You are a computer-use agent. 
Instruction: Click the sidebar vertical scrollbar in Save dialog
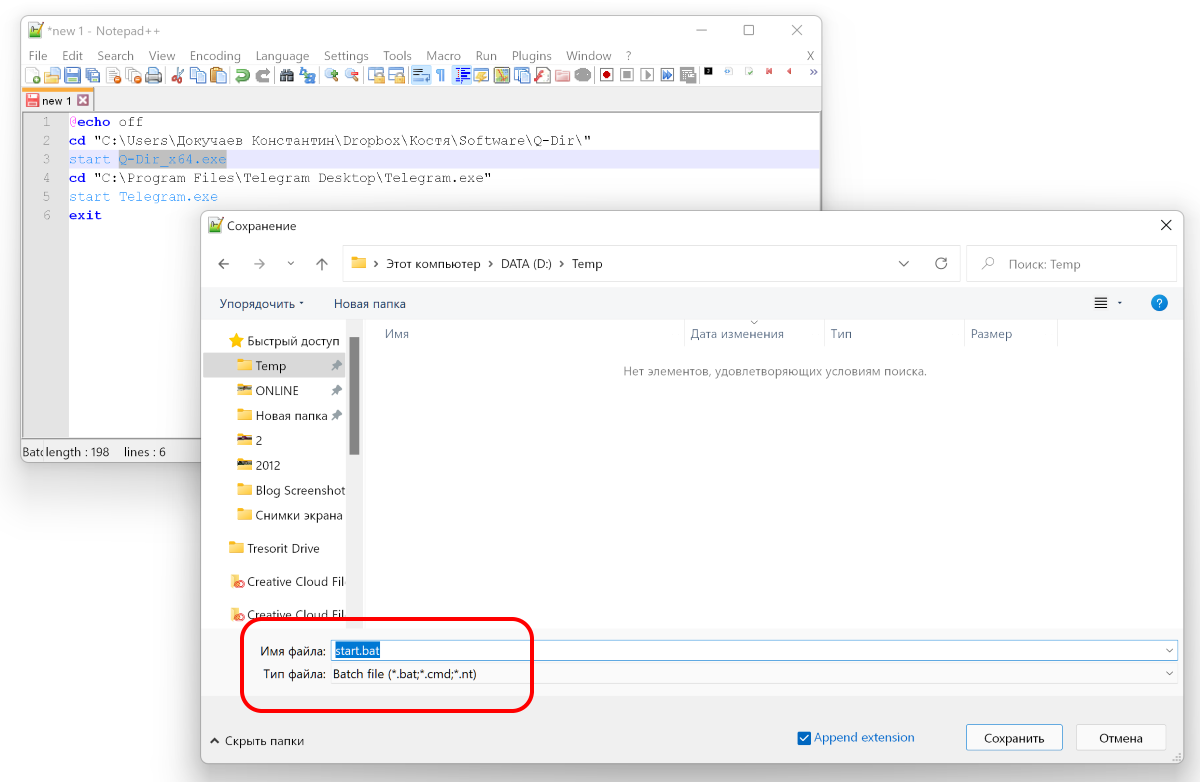(354, 395)
